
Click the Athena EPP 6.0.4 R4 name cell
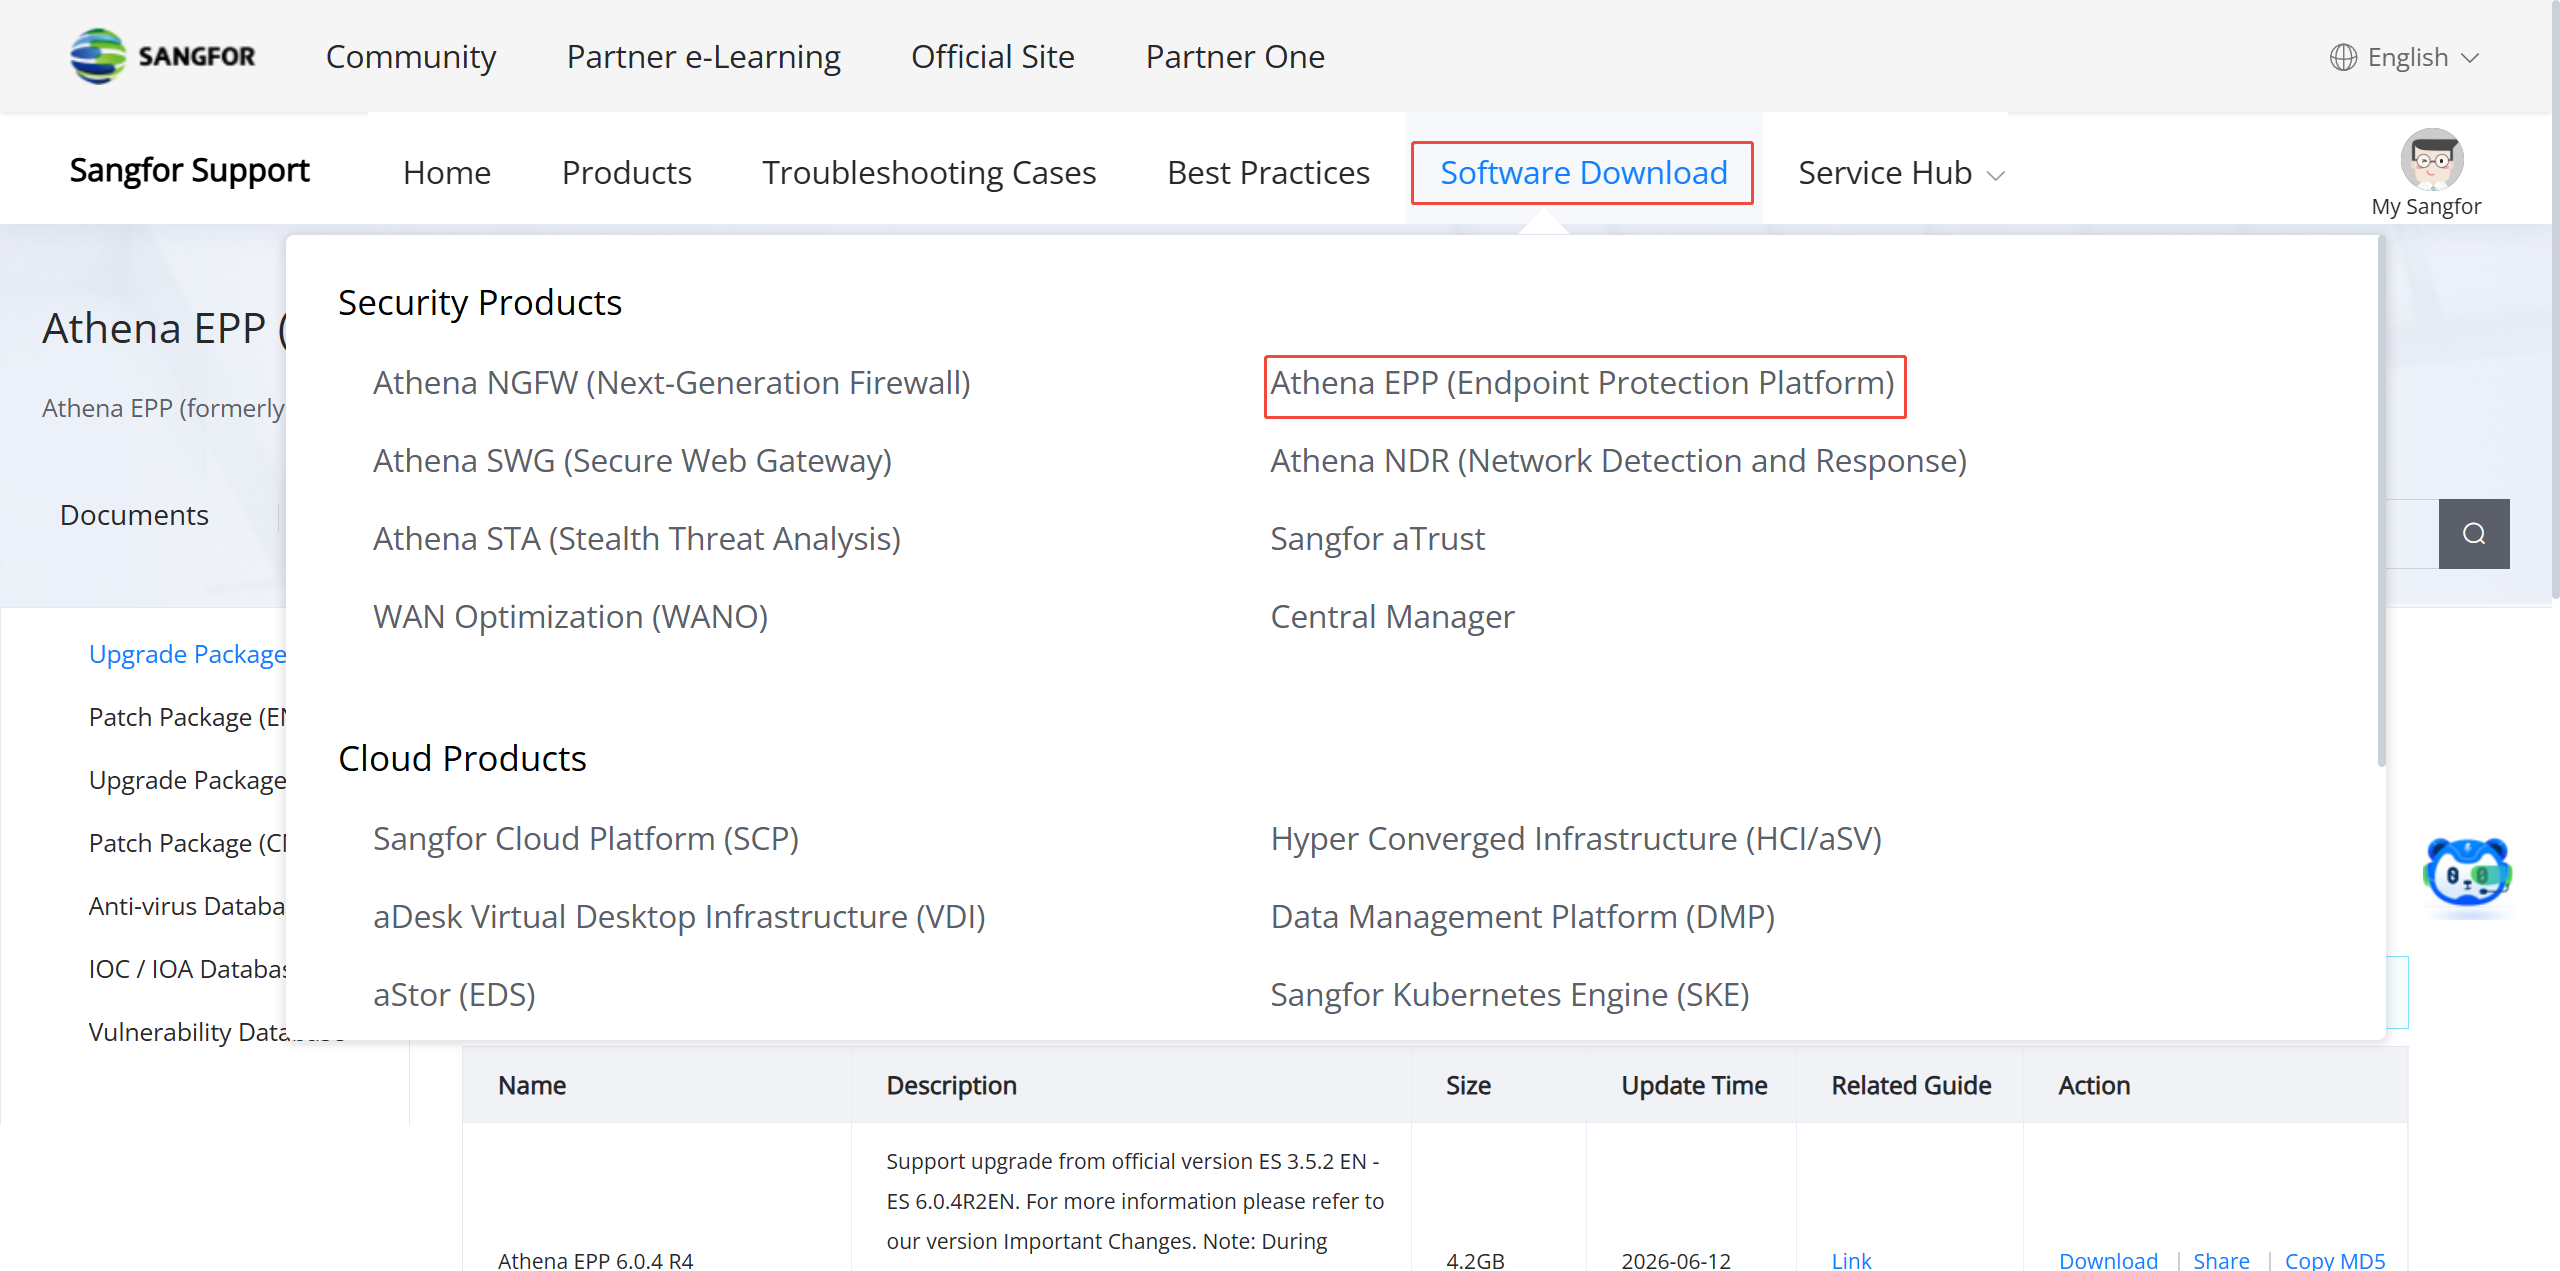point(595,1260)
